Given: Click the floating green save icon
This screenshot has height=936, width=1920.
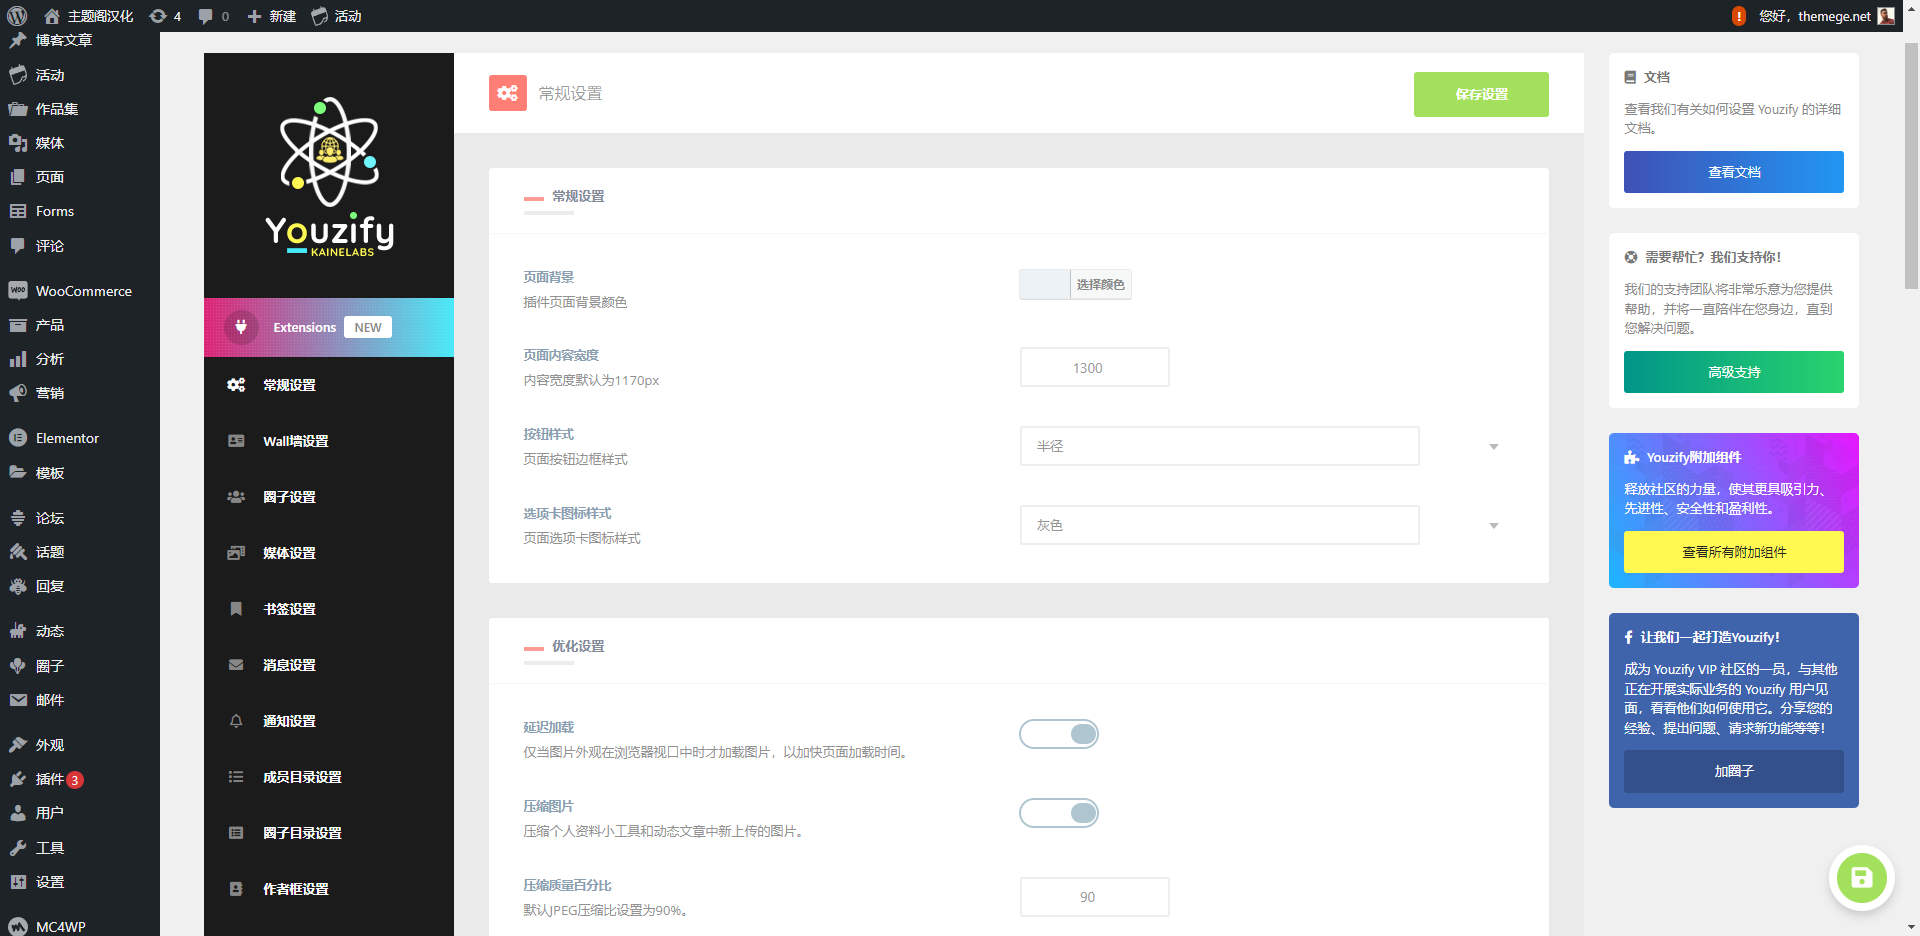Looking at the screenshot, I should coord(1861,878).
